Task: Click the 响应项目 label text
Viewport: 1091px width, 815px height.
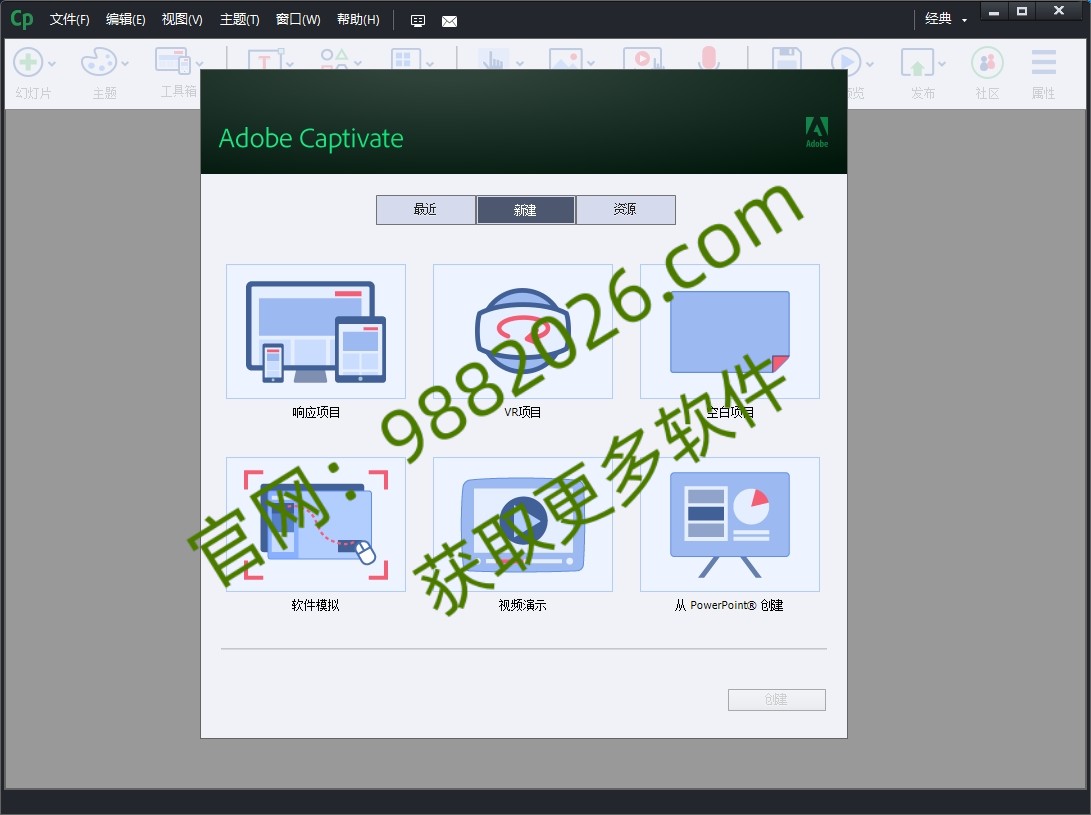Action: (x=316, y=412)
